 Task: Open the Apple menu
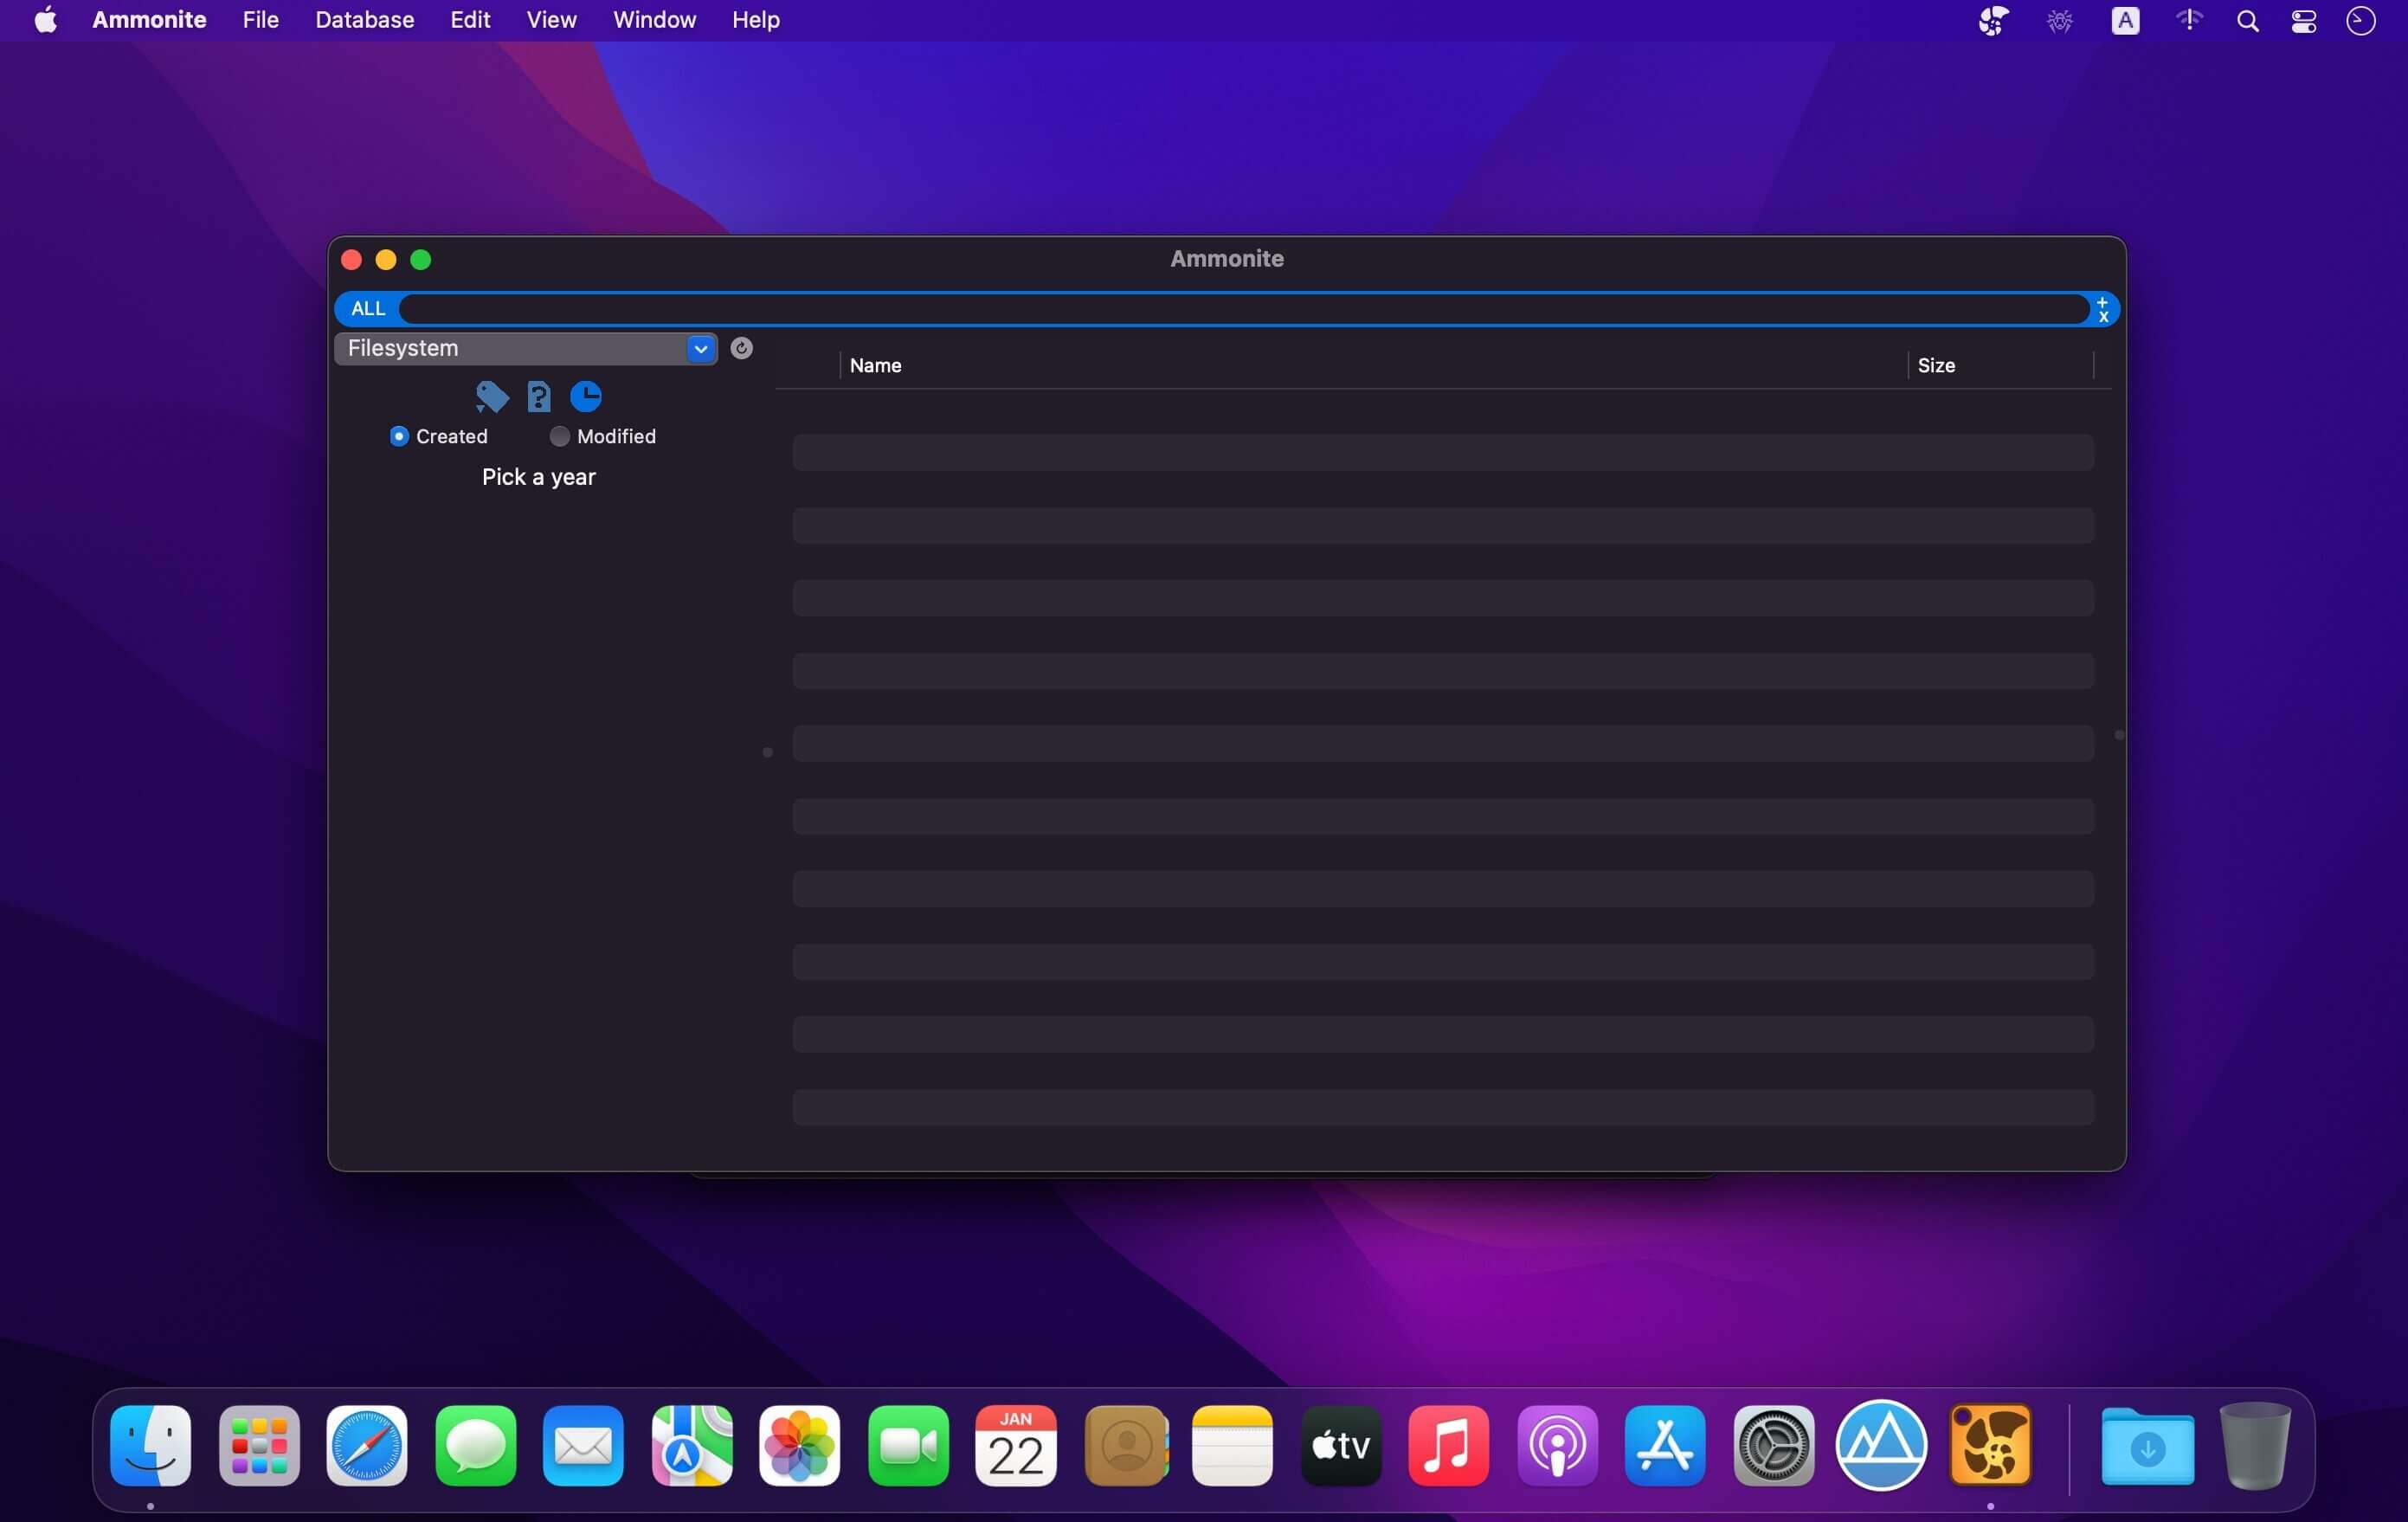point(46,20)
